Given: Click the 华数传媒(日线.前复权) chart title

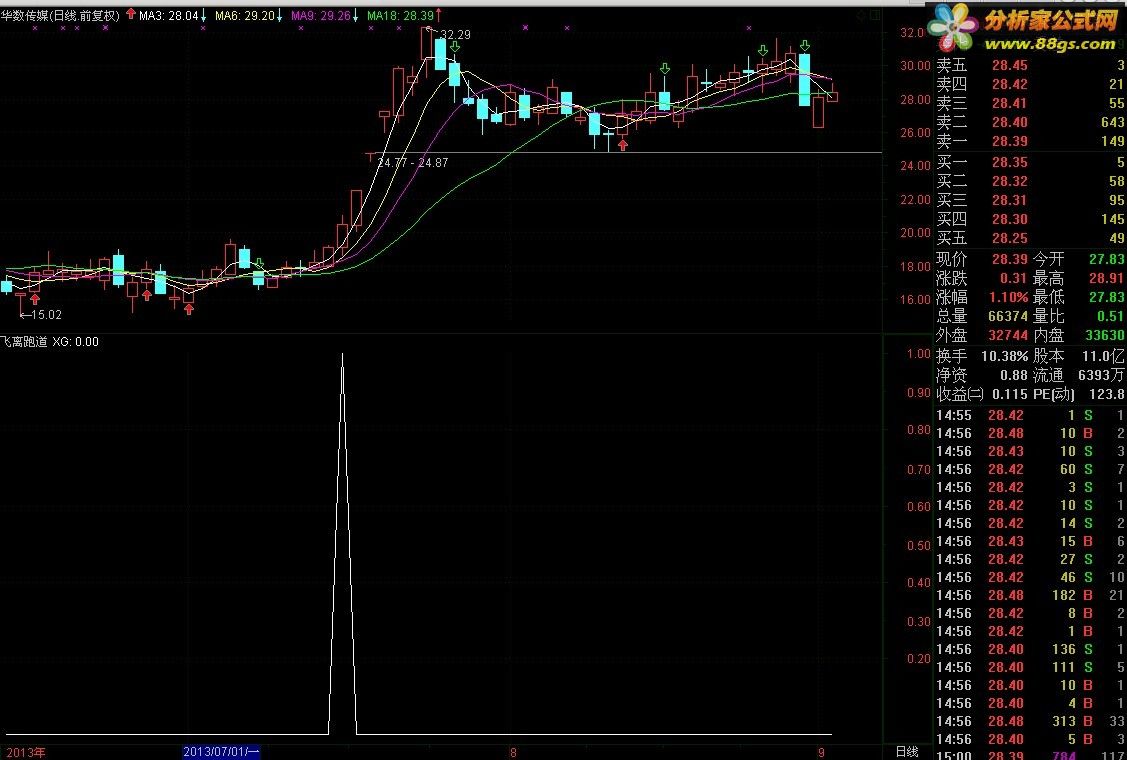Looking at the screenshot, I should pos(60,16).
